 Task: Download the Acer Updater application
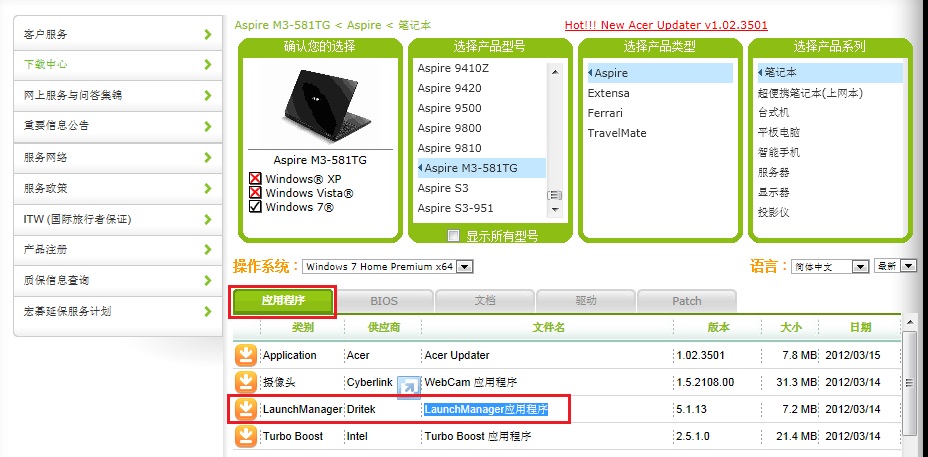click(x=246, y=355)
